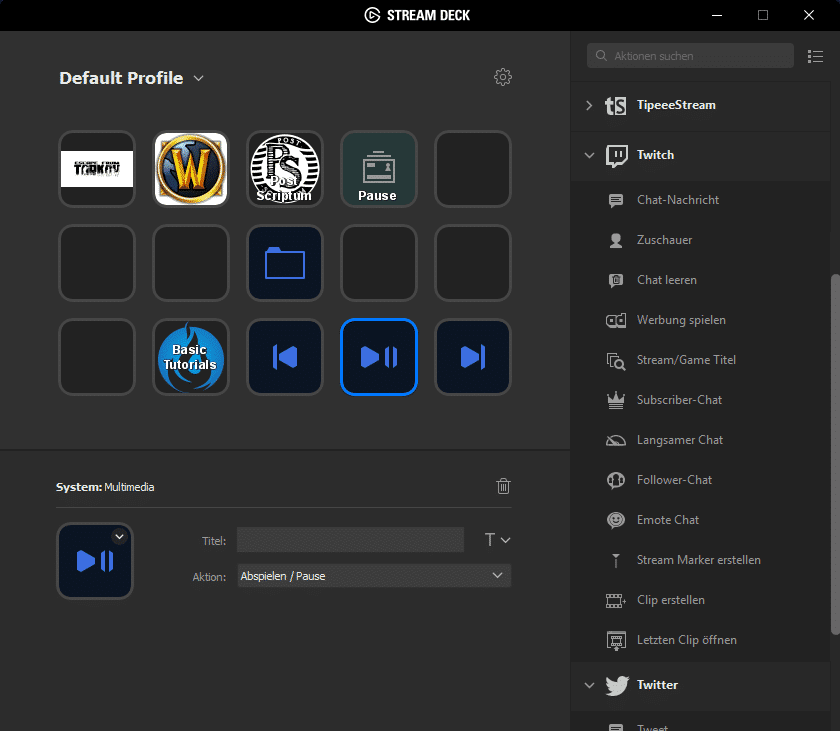840x731 pixels.
Task: Click the previous track key
Action: pos(284,357)
